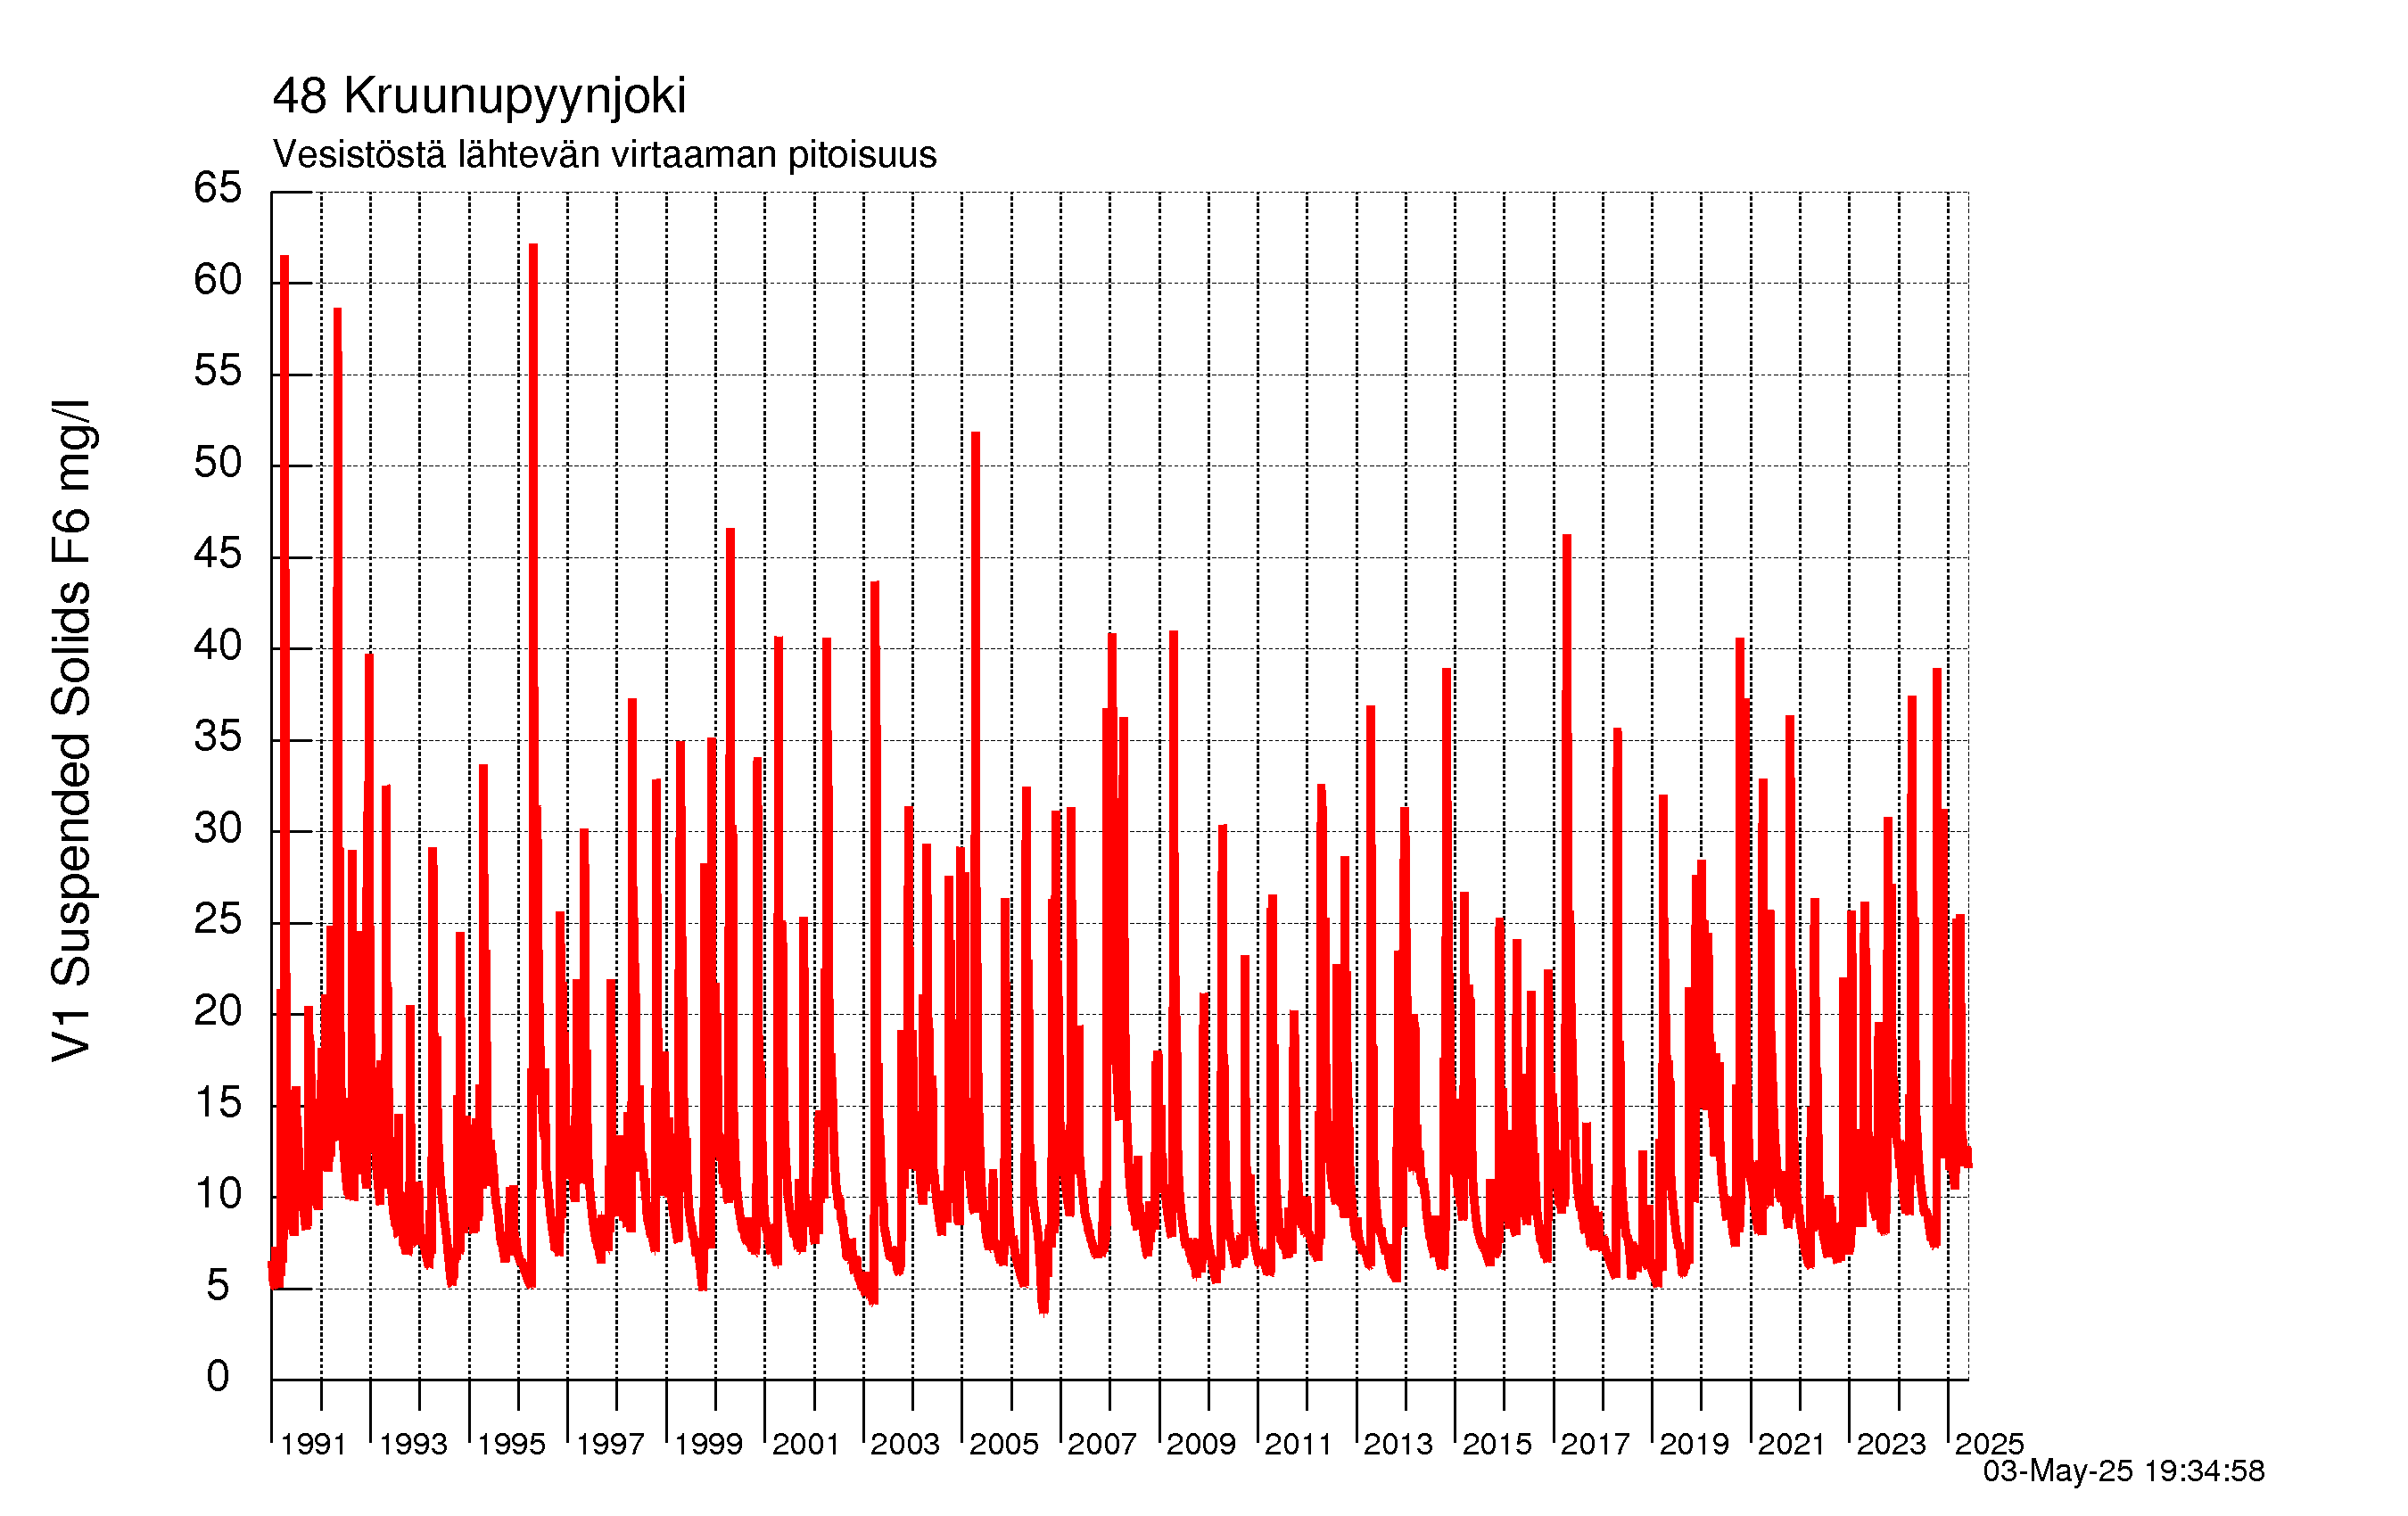The width and height of the screenshot is (2408, 1516).
Task: Click y-axis value 0
Action: 218,1377
